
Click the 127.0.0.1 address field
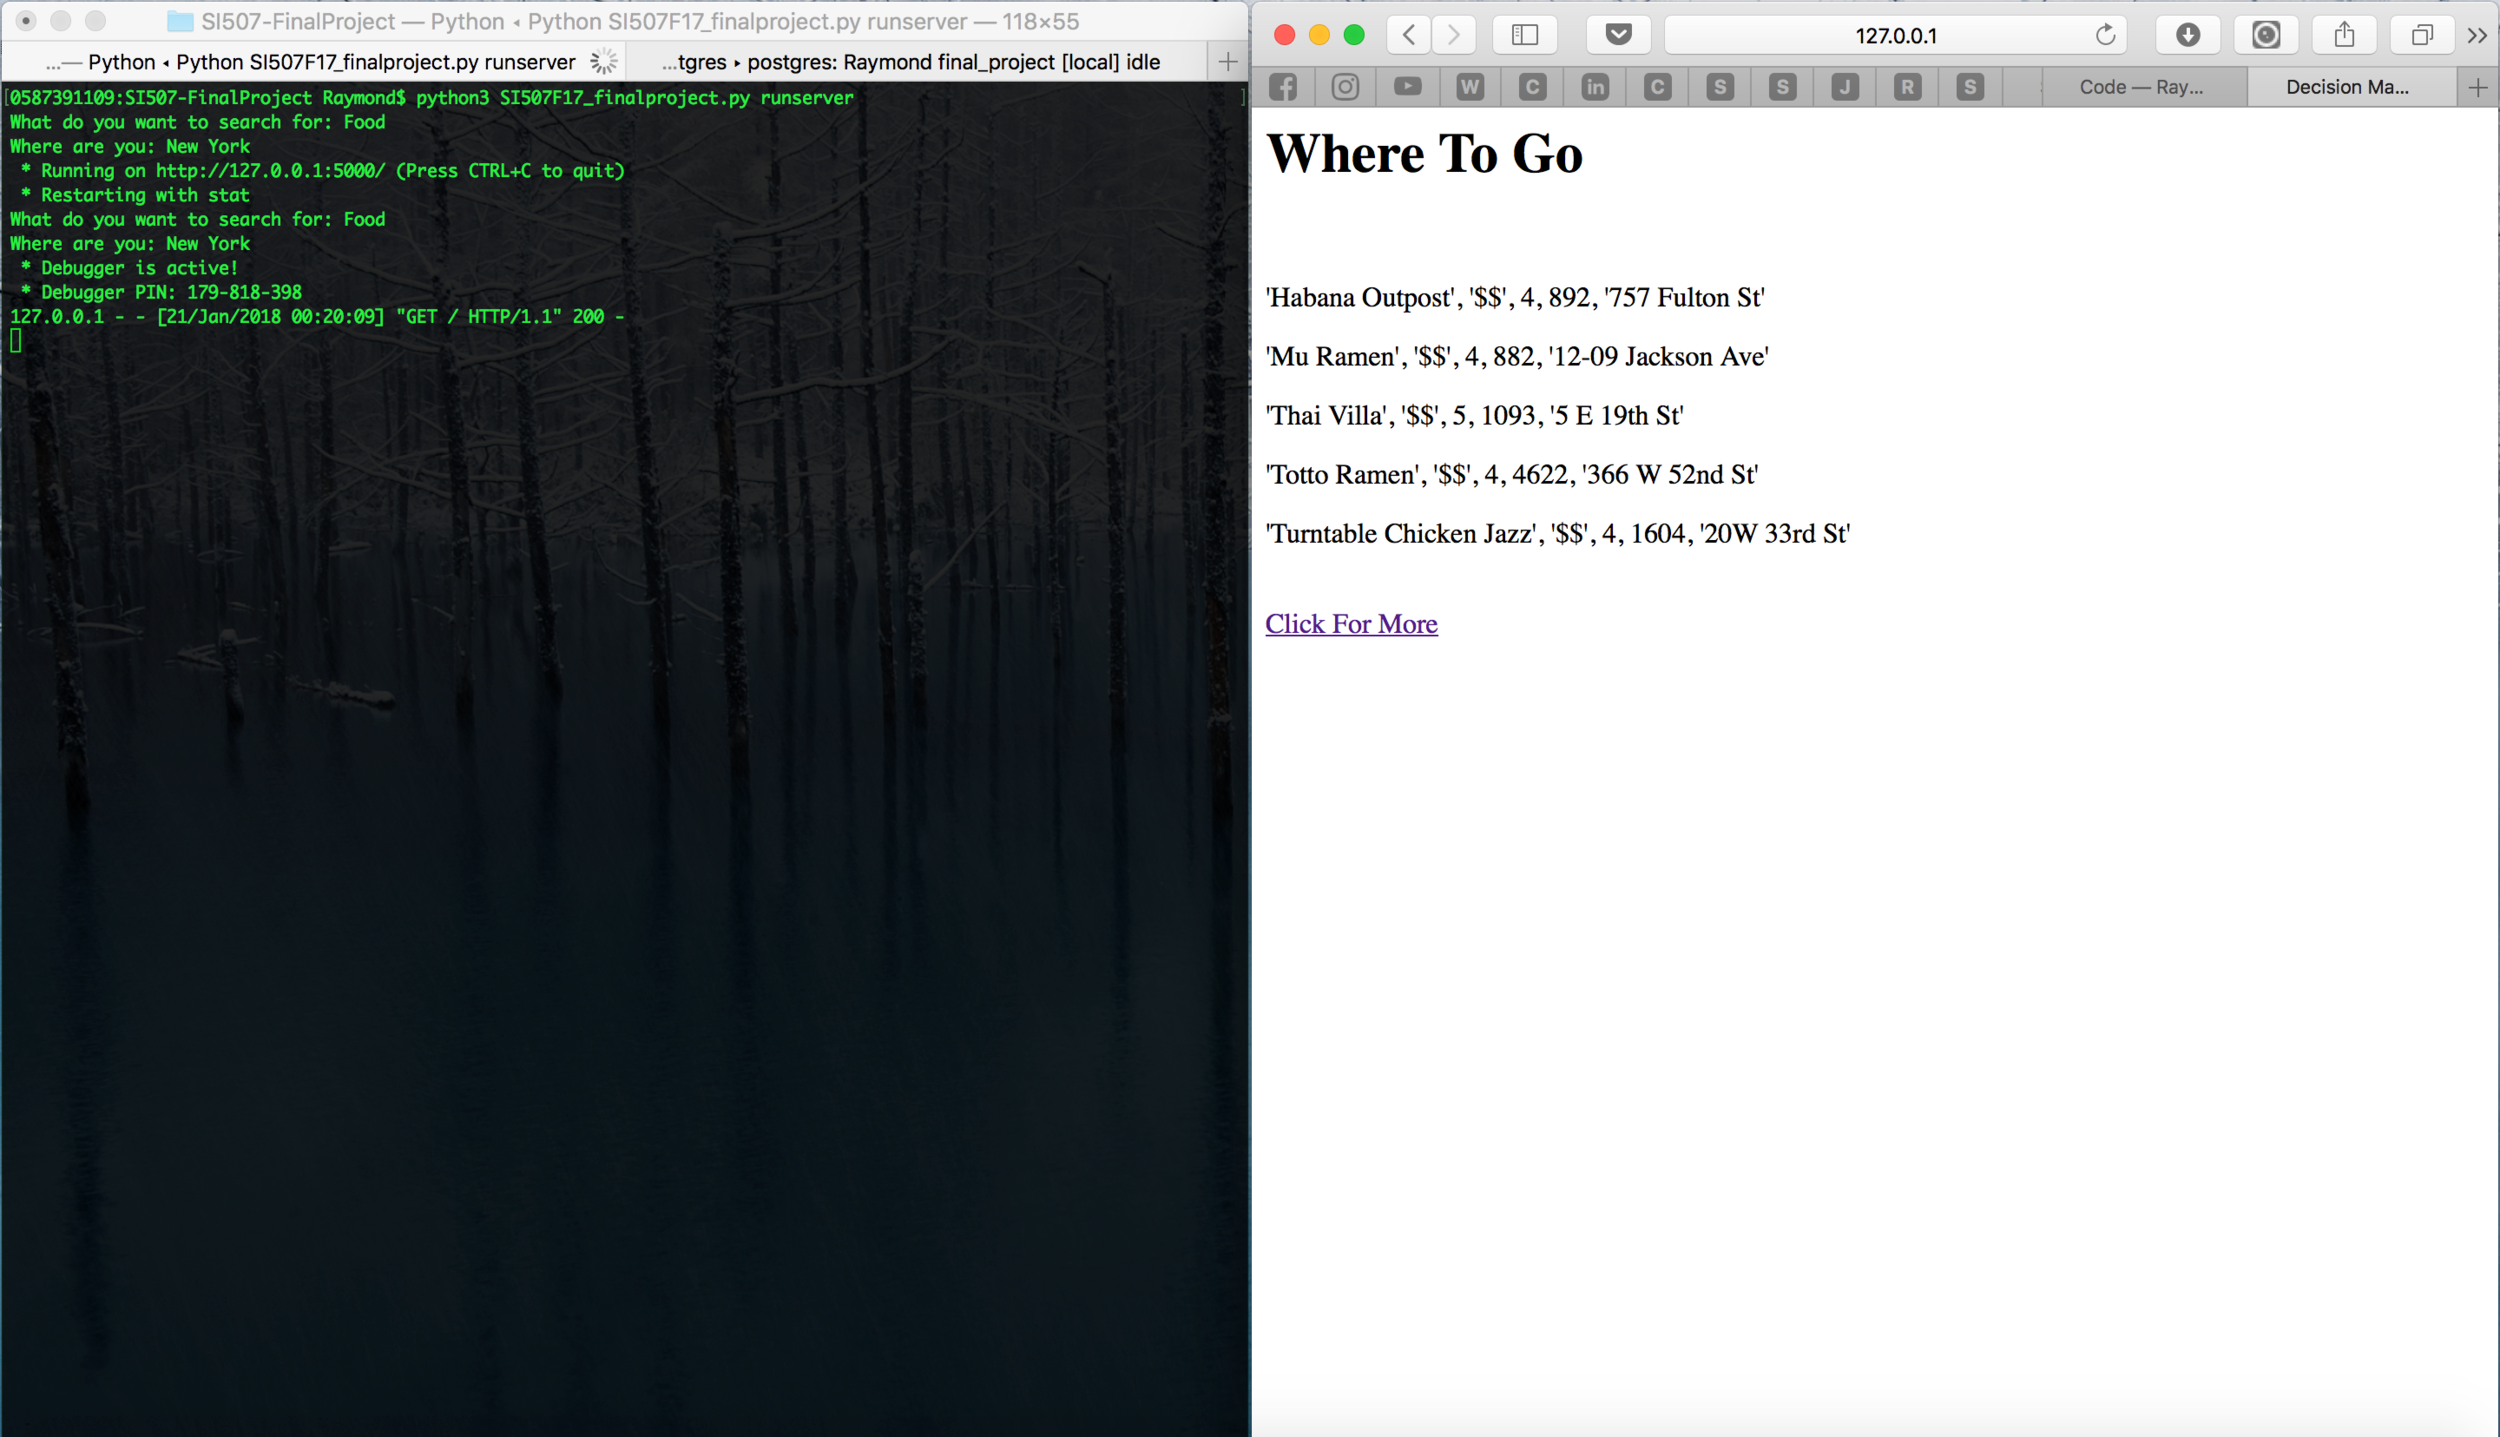[1895, 36]
